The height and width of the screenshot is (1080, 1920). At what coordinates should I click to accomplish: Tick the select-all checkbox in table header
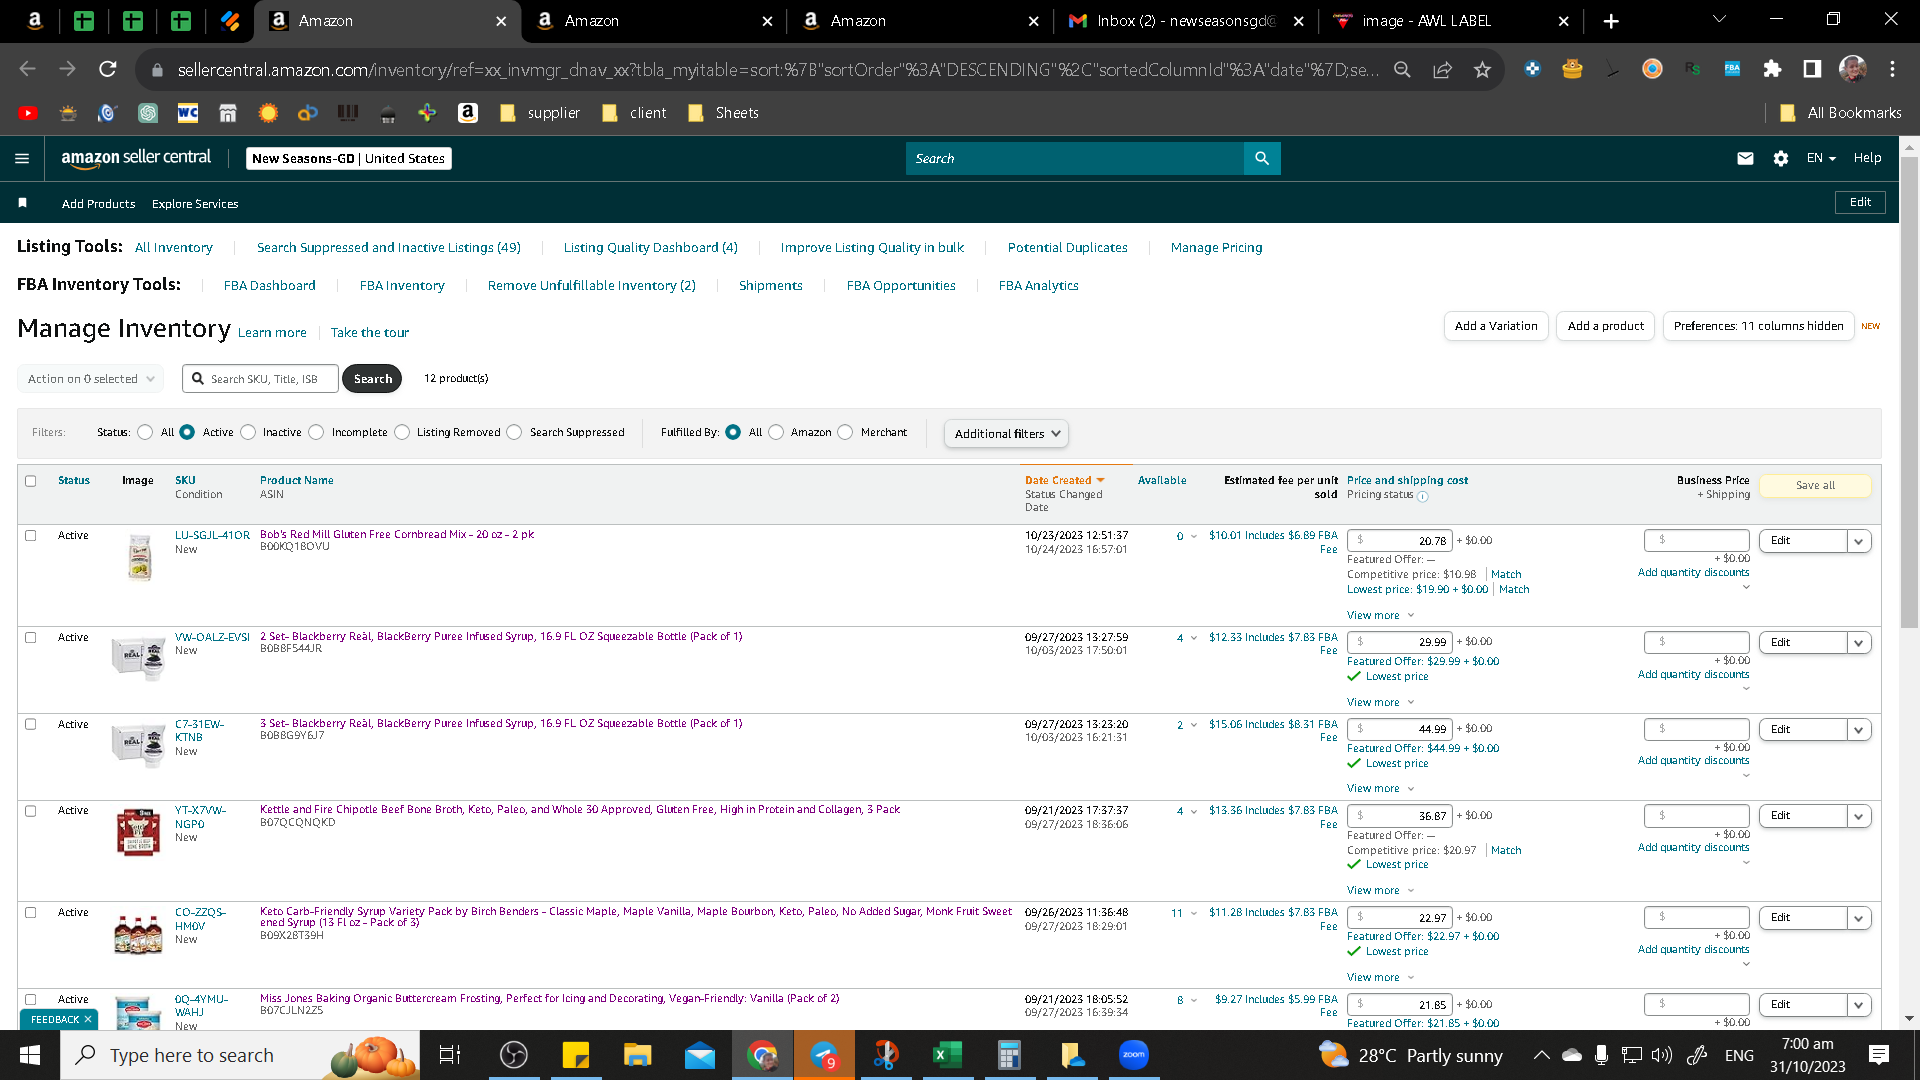click(31, 481)
